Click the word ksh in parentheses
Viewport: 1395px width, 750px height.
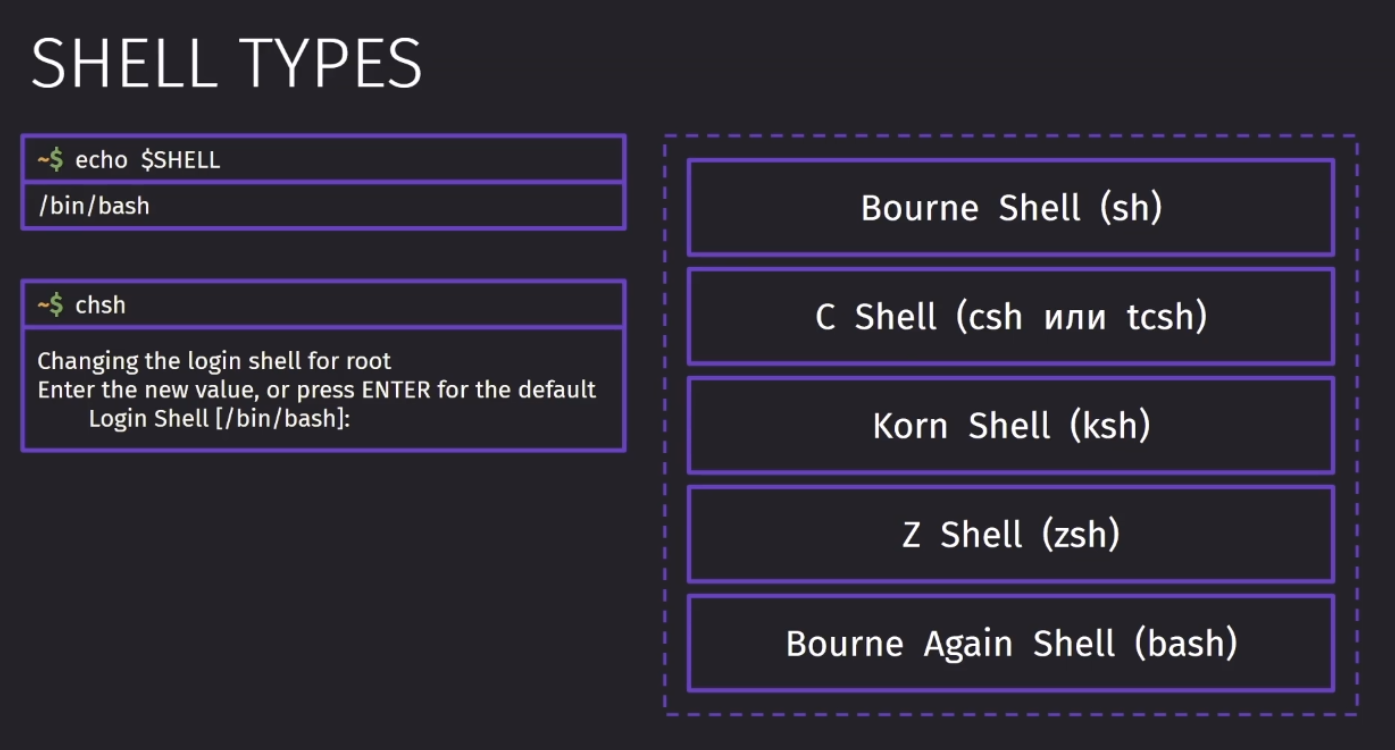[1110, 426]
